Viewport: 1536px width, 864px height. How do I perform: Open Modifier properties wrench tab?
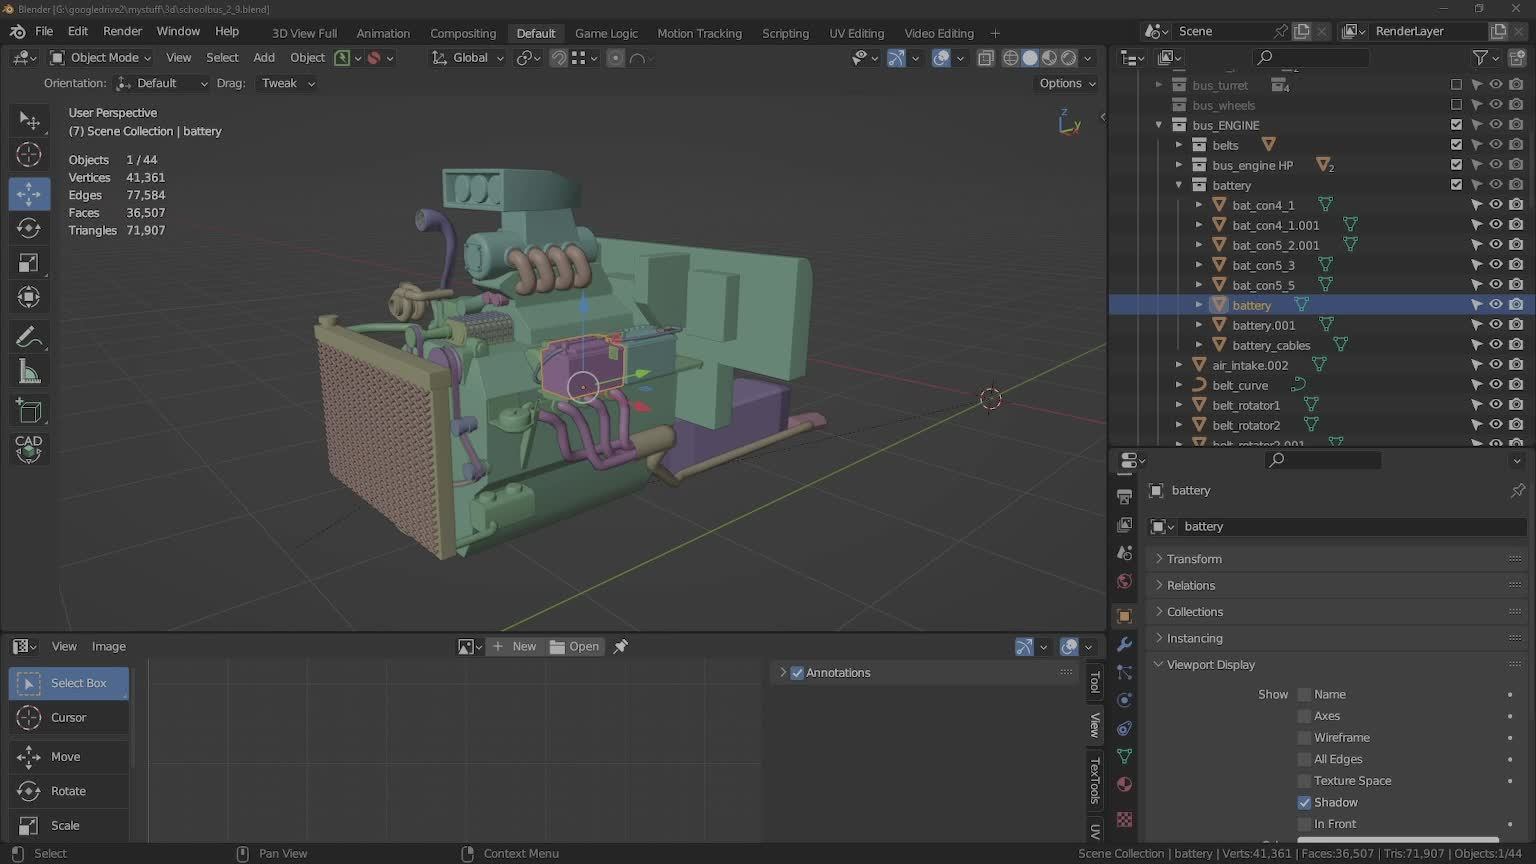point(1124,644)
